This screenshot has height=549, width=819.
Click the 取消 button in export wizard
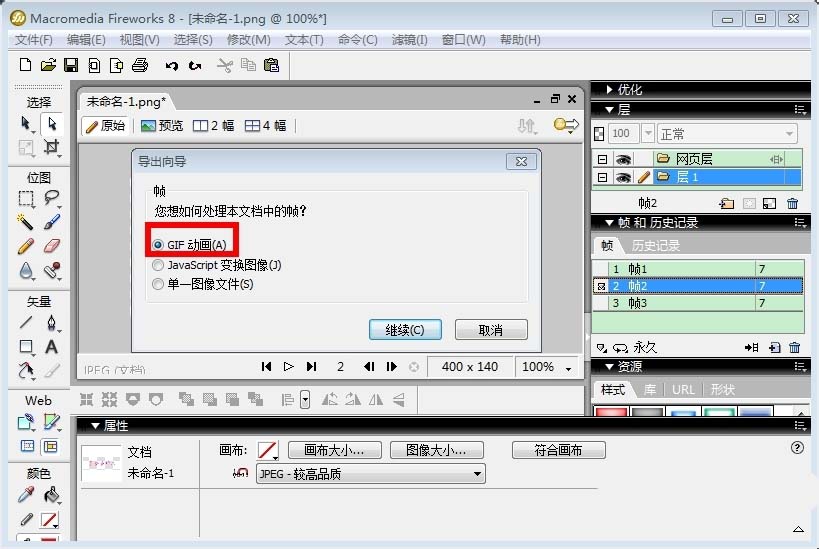click(x=491, y=330)
